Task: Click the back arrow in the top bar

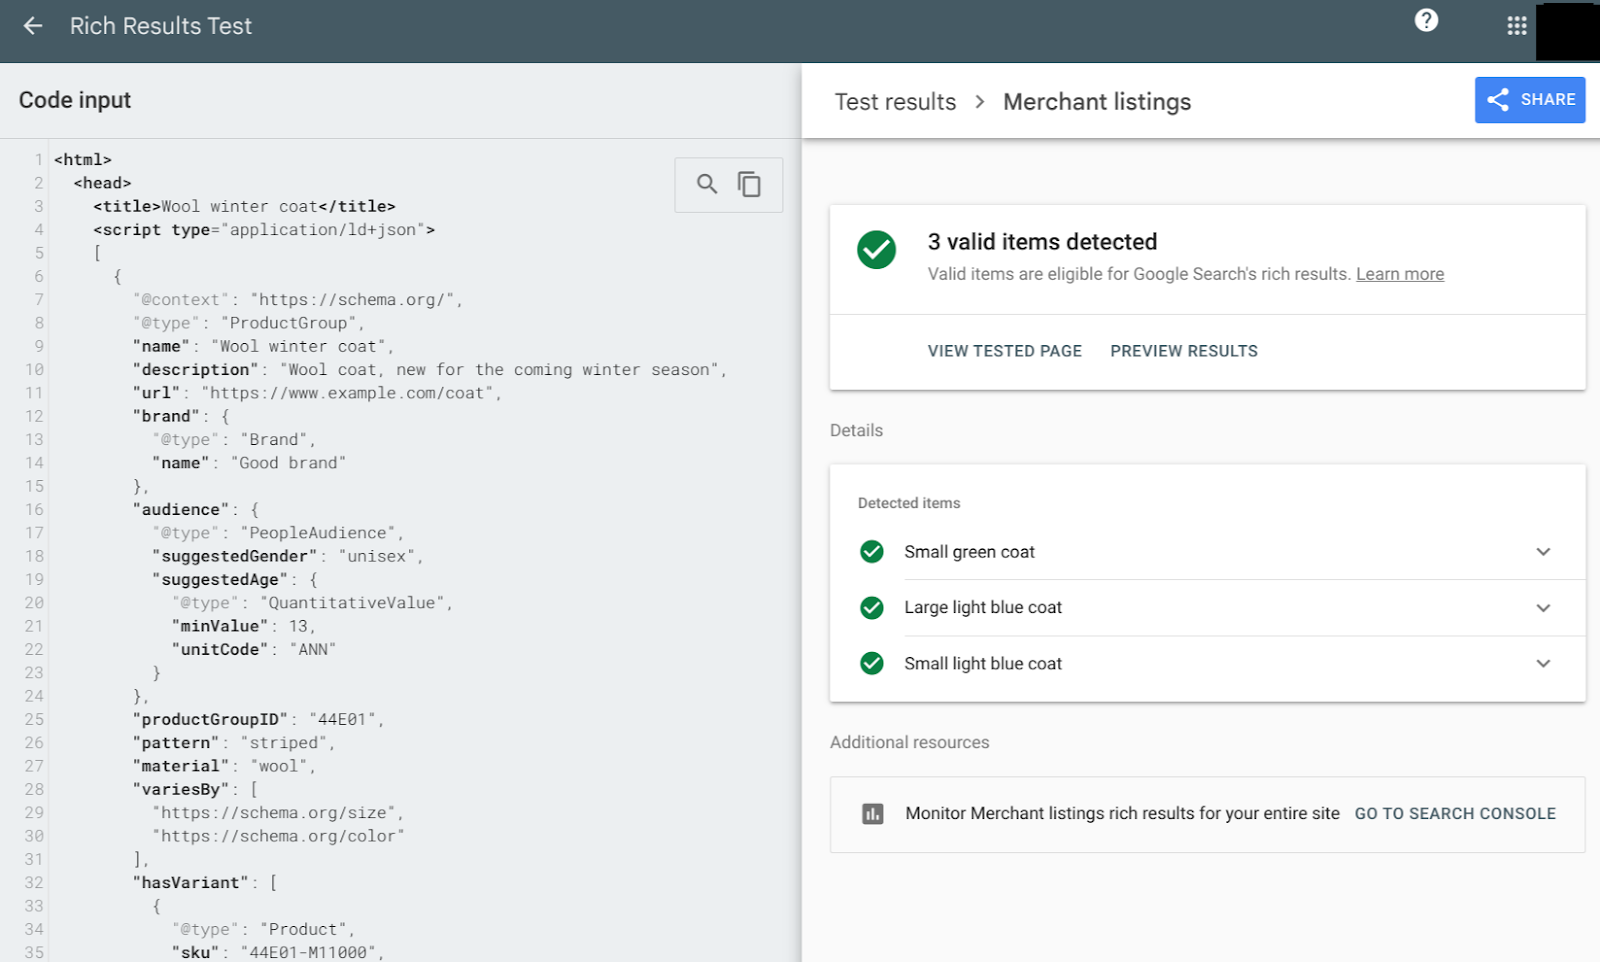Action: [33, 25]
